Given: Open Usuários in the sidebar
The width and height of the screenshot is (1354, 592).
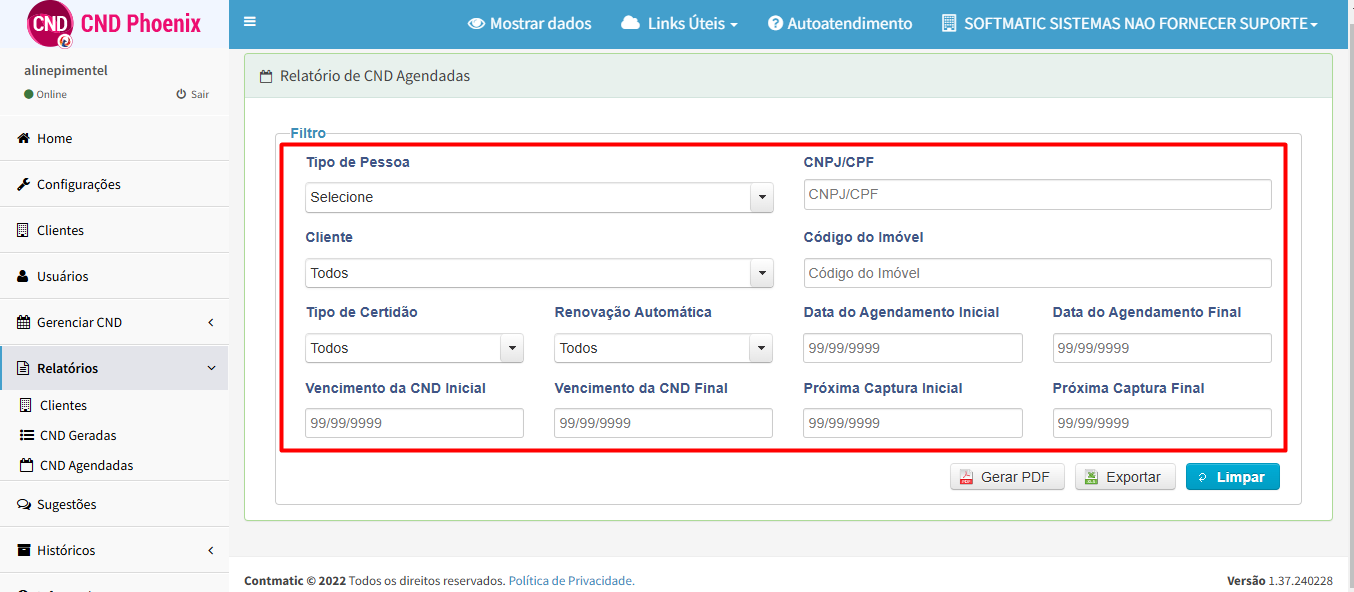Looking at the screenshot, I should tap(62, 277).
